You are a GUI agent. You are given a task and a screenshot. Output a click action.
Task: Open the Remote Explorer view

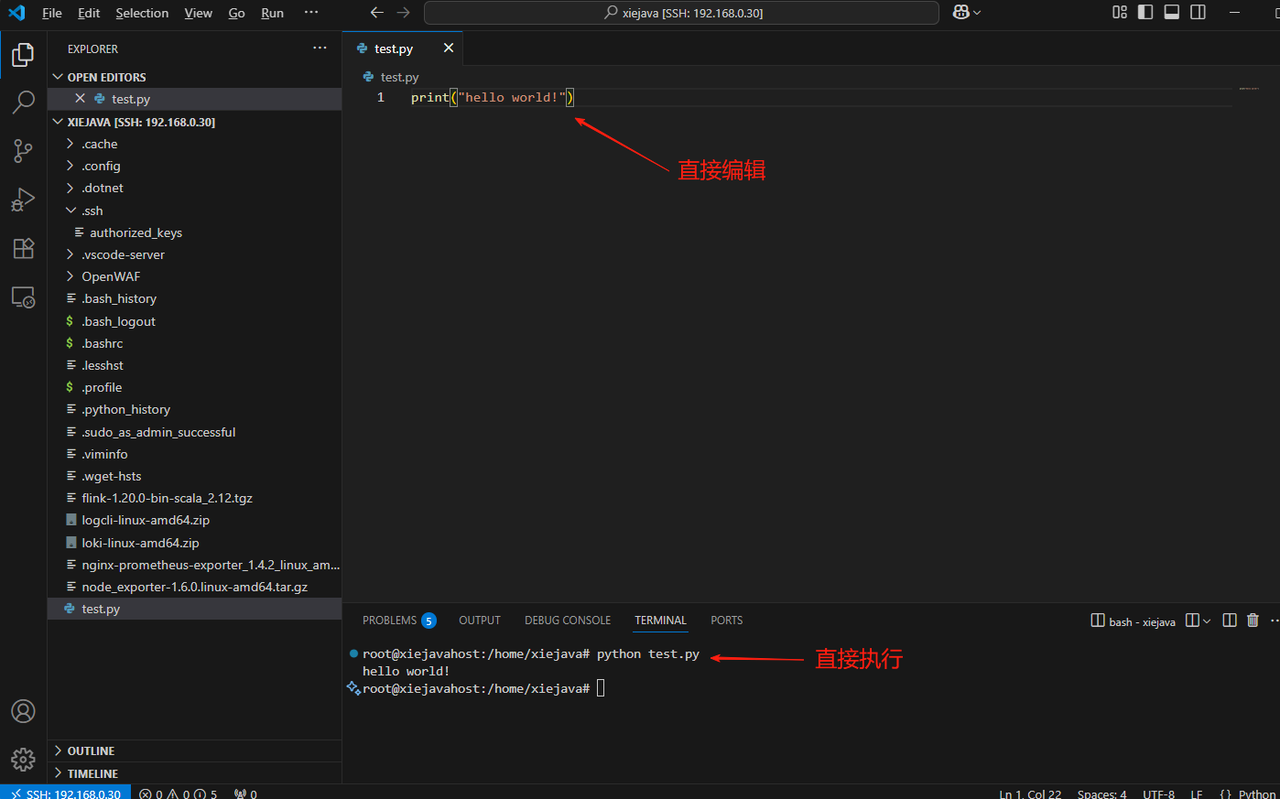point(23,297)
